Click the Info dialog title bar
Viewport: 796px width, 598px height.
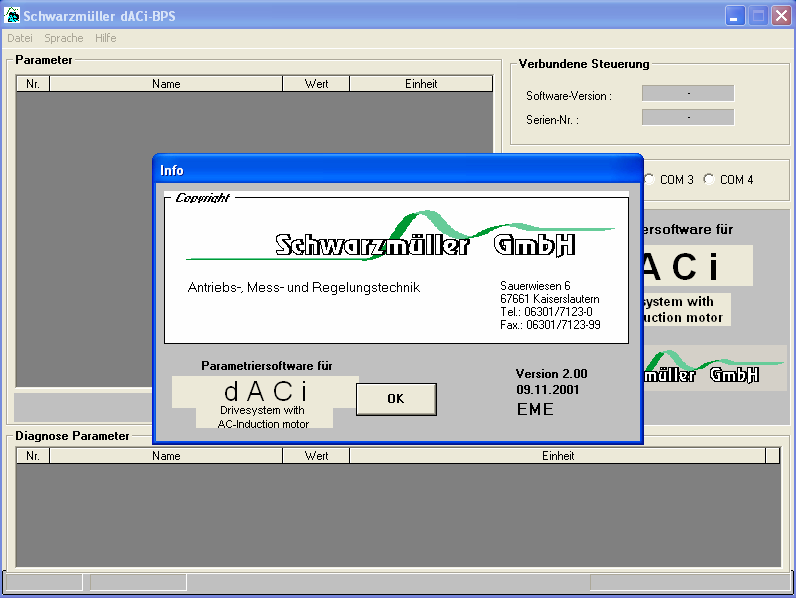coord(397,170)
